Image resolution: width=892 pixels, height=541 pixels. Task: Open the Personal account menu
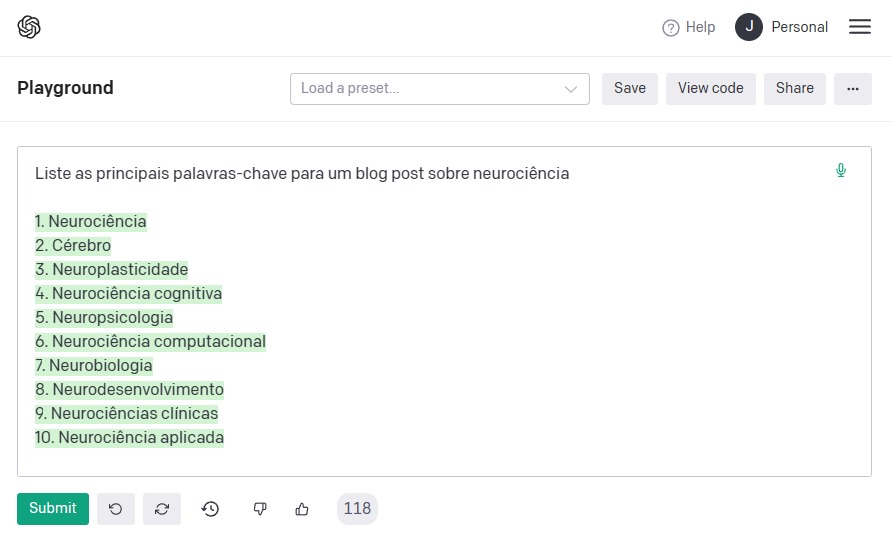click(x=799, y=27)
